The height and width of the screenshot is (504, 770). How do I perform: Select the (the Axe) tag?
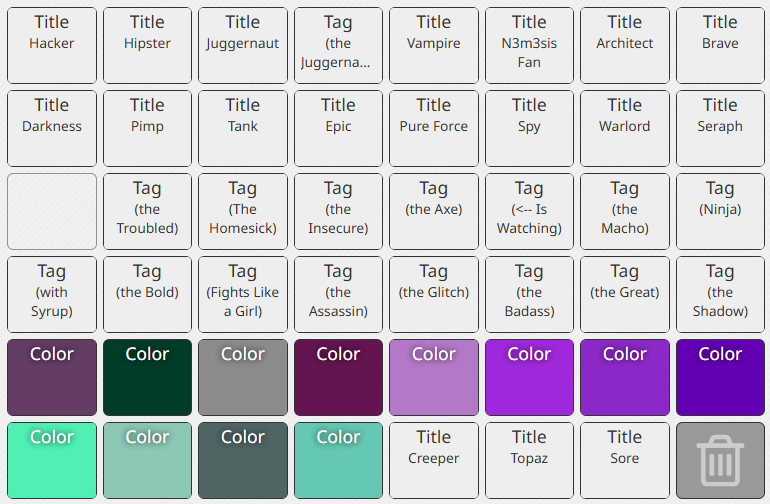coord(434,212)
